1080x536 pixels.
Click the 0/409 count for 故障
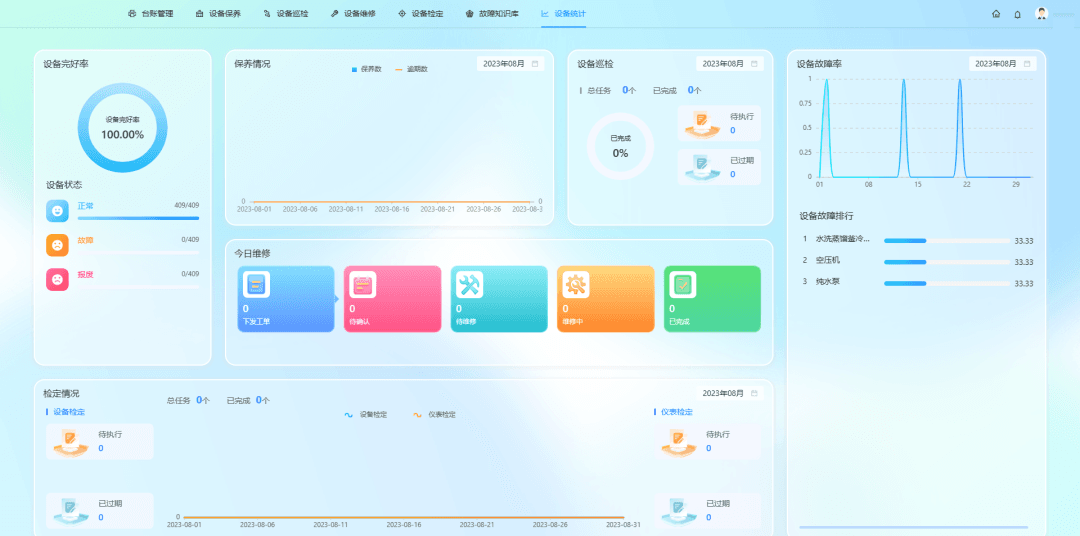point(189,240)
